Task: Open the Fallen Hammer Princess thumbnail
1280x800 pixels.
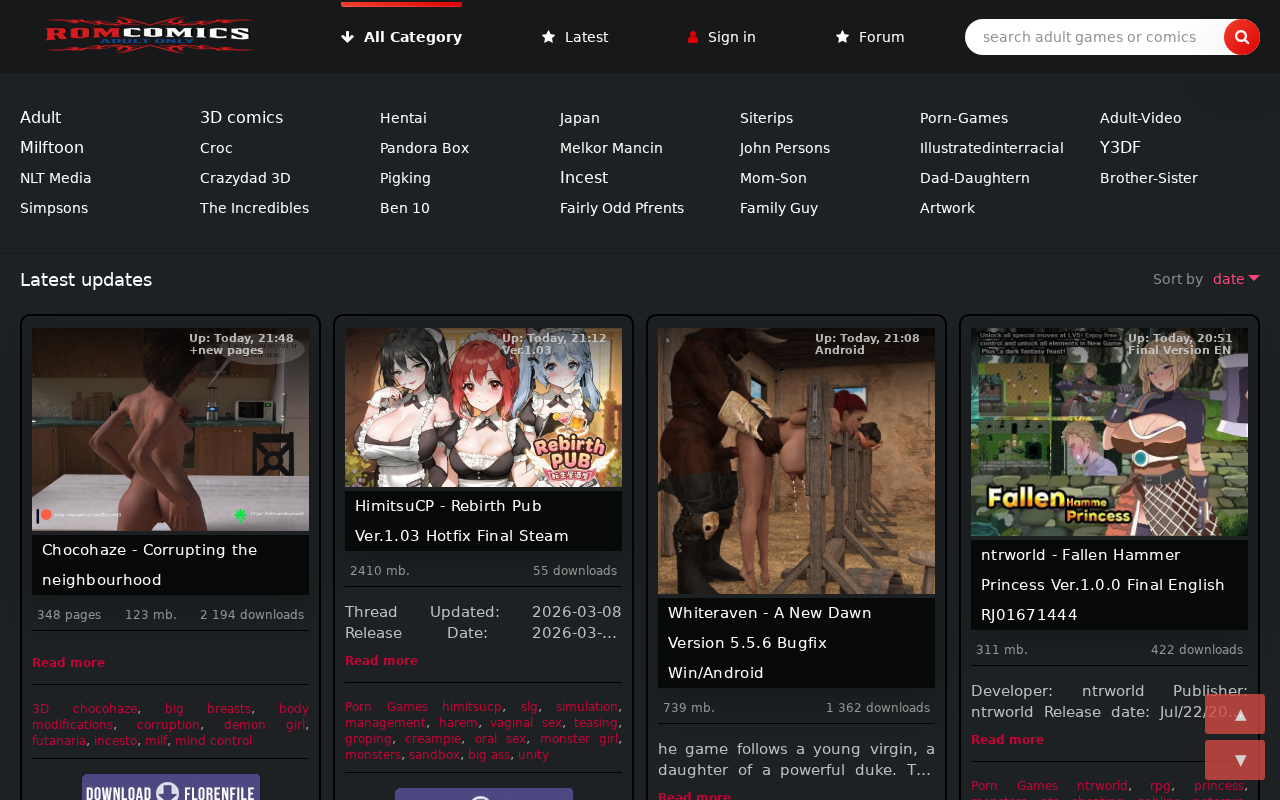Action: click(x=1109, y=432)
